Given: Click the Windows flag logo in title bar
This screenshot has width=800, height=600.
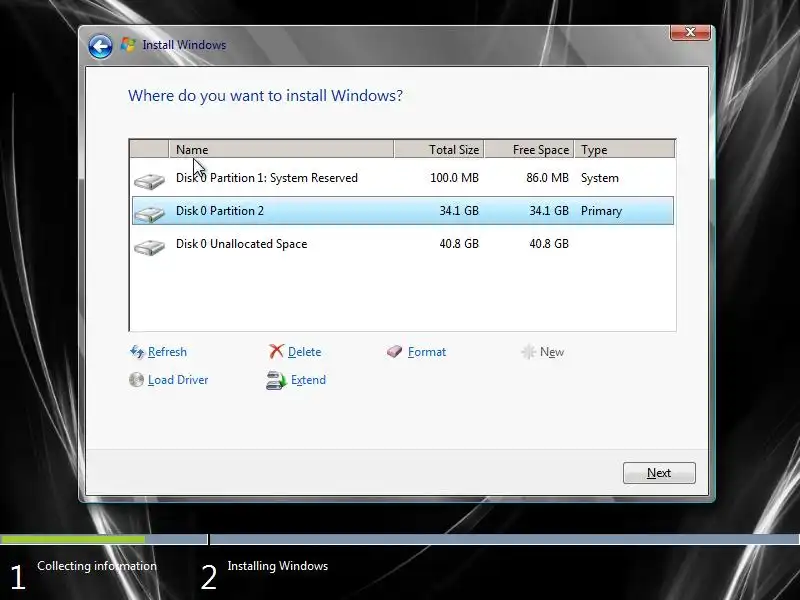Looking at the screenshot, I should 128,45.
